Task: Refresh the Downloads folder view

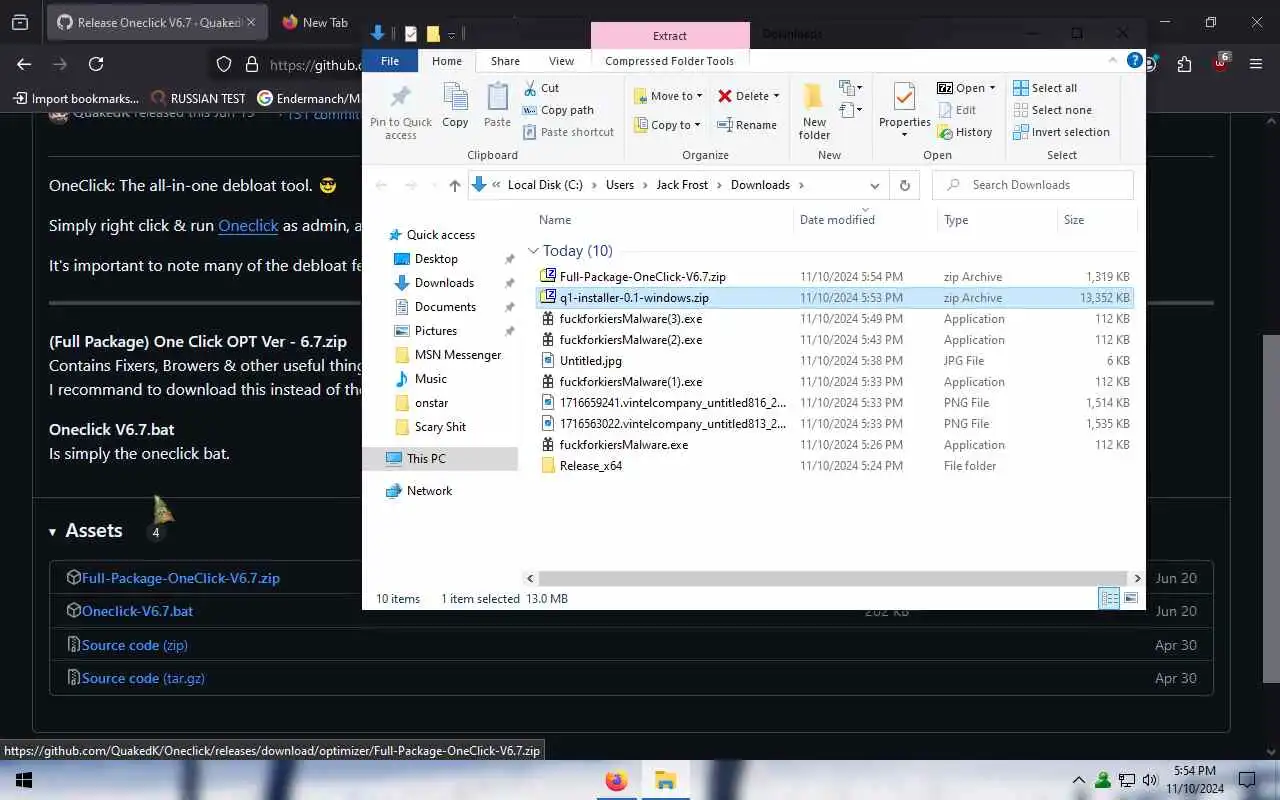Action: (x=905, y=185)
